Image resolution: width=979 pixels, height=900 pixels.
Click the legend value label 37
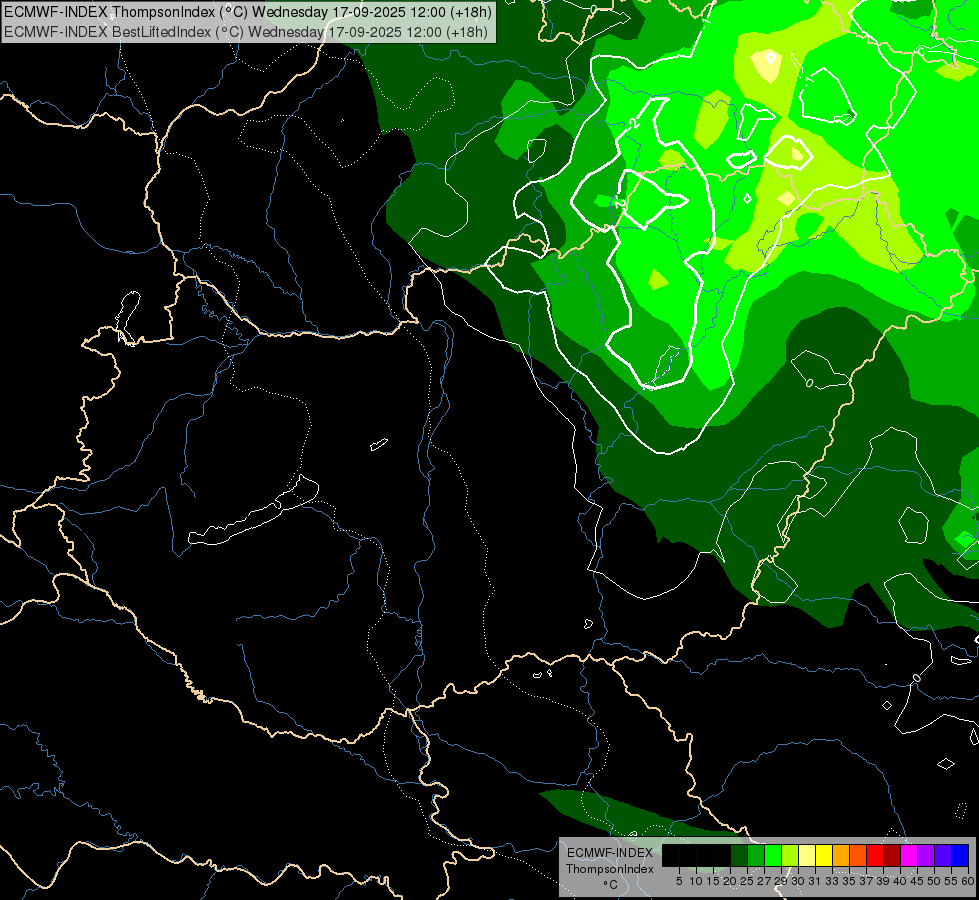pos(867,881)
